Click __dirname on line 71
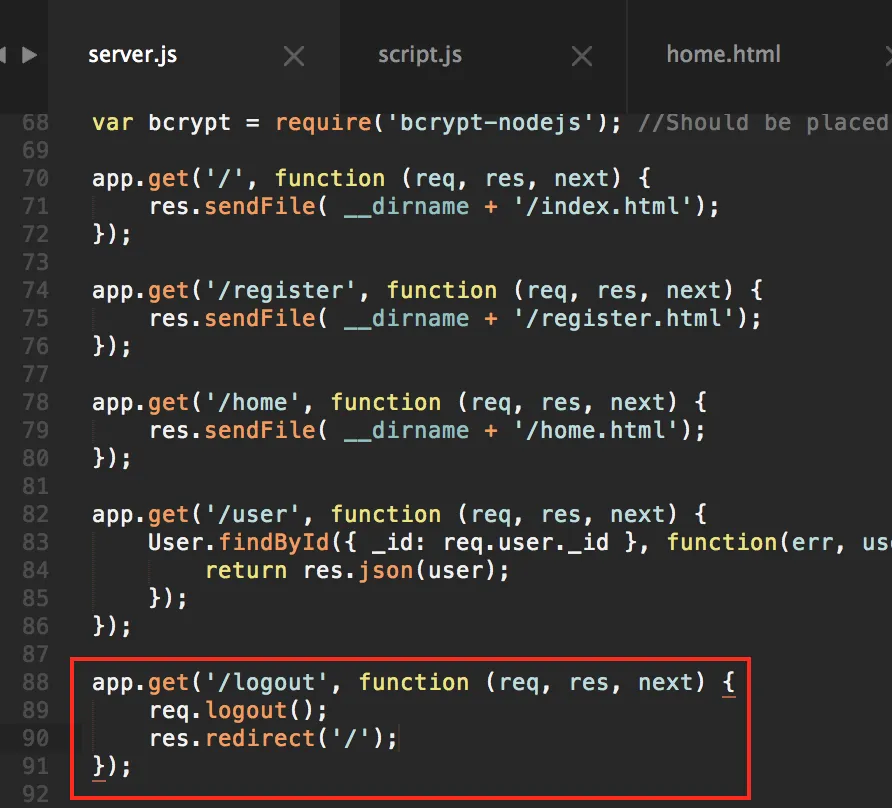The image size is (892, 808). point(407,207)
